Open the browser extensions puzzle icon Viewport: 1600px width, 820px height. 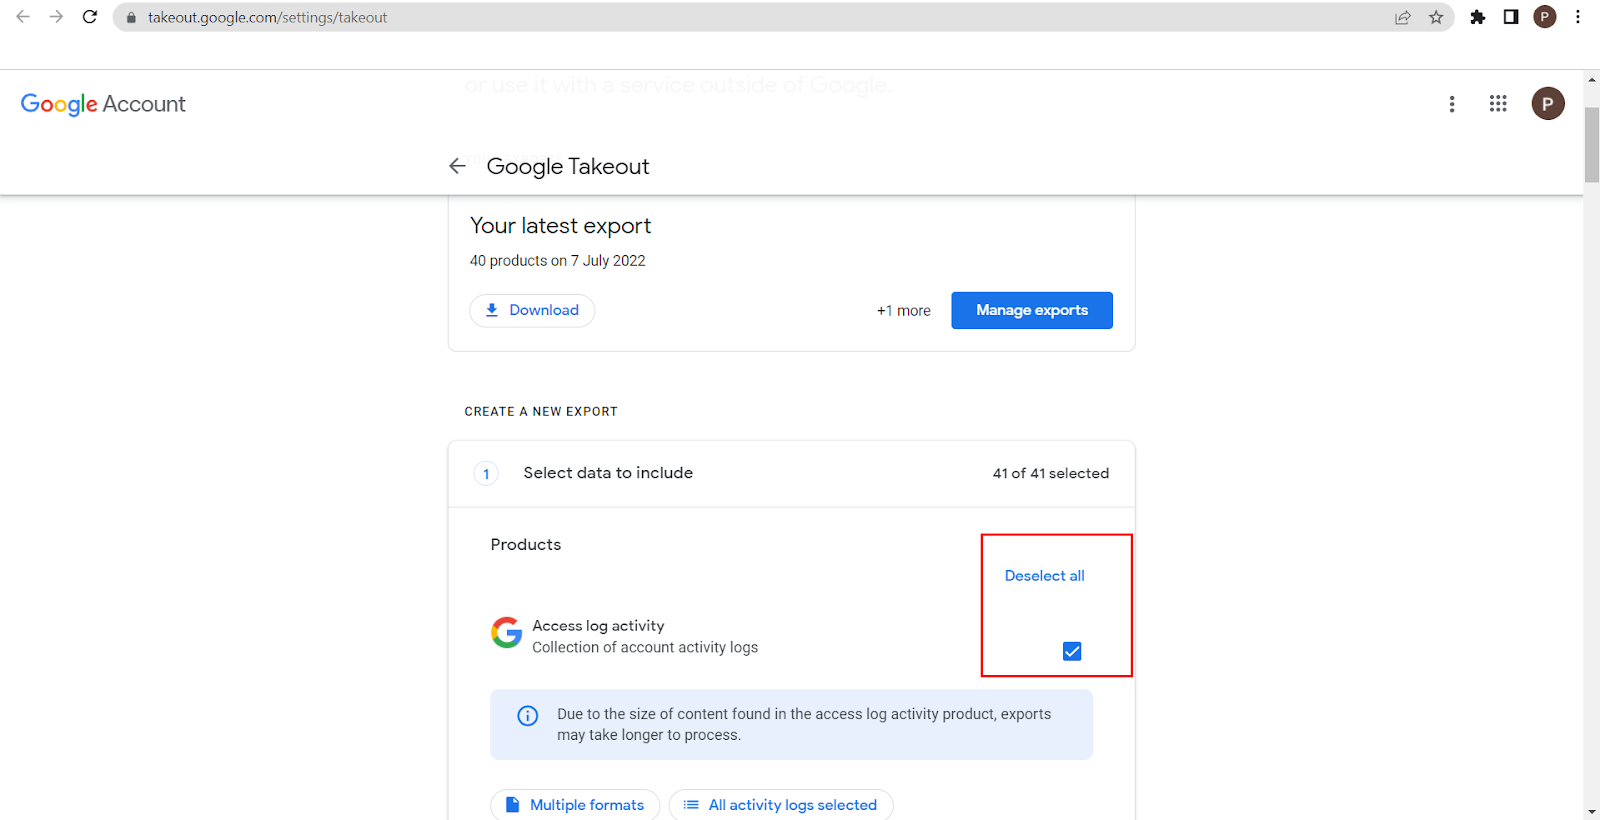coord(1477,17)
